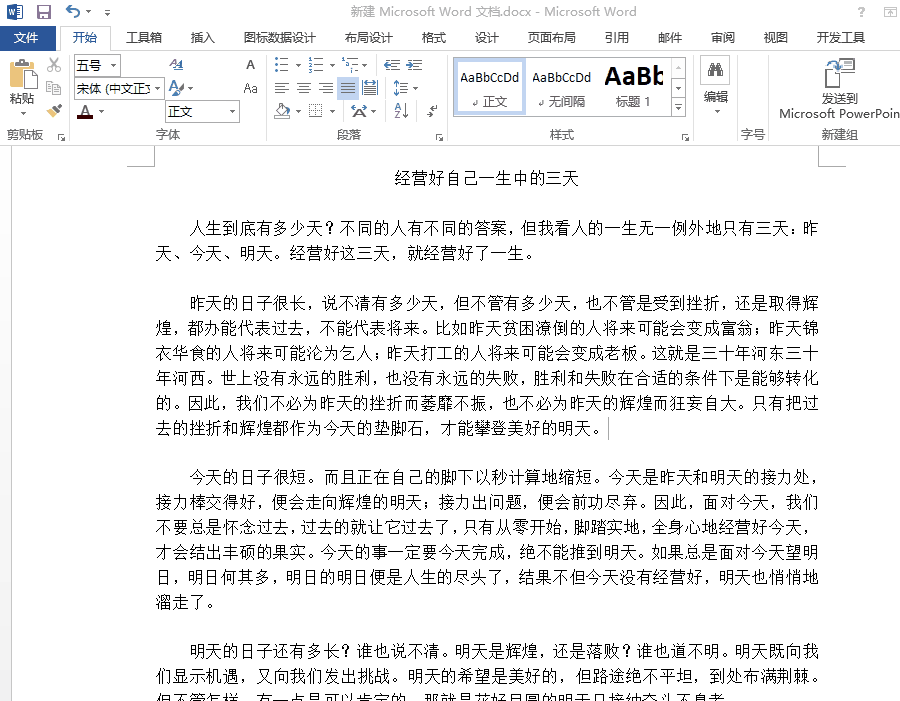Click the shading paint bucket icon

(x=282, y=111)
